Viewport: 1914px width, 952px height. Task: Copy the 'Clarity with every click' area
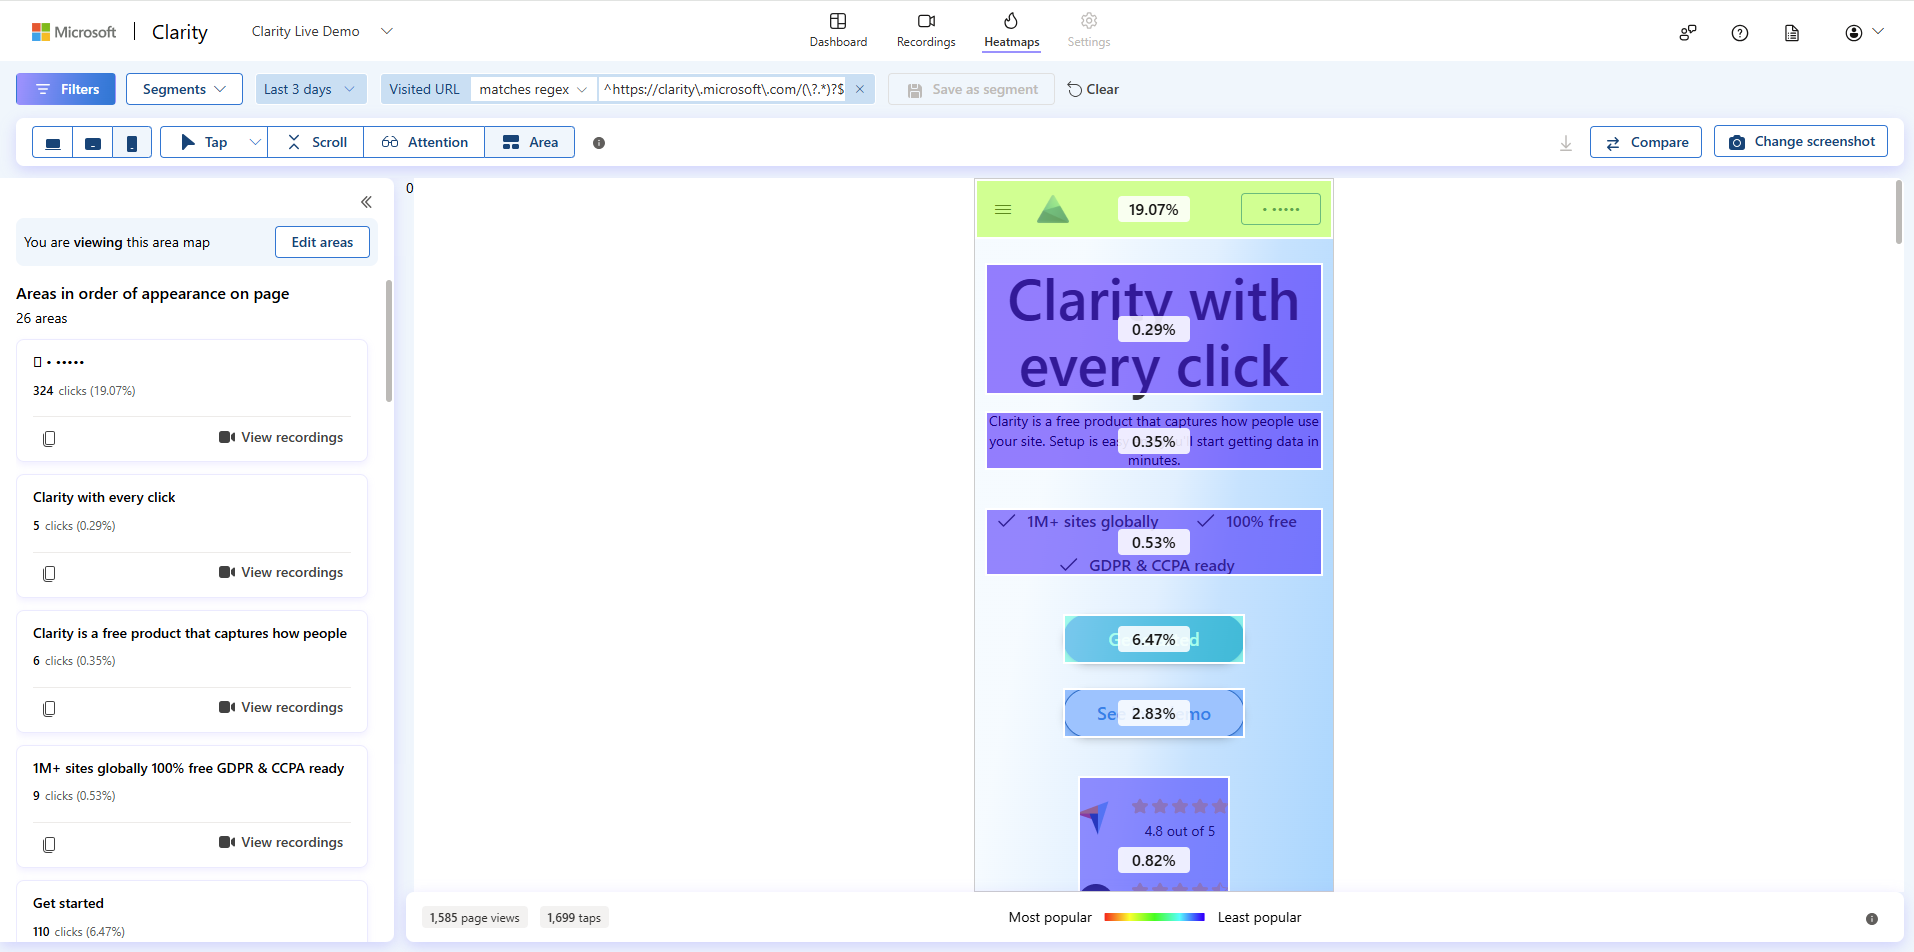(49, 574)
